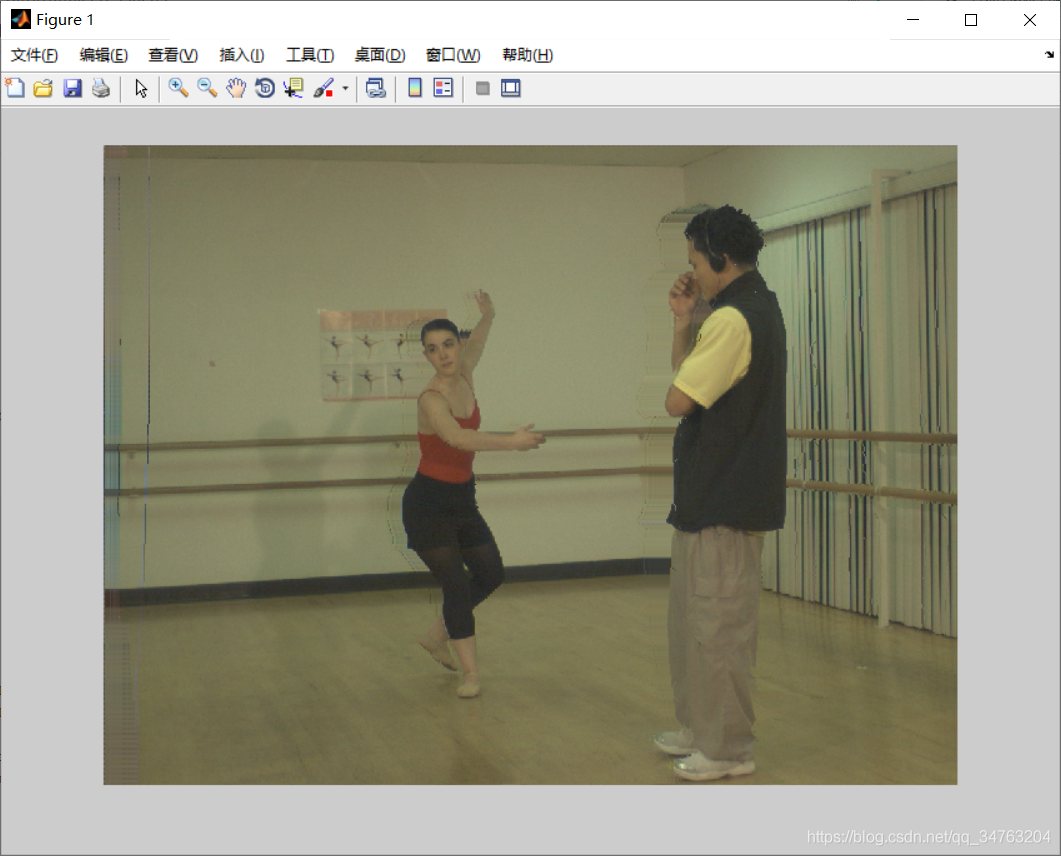Toggle the Brush data tool
Viewport: 1061px width, 856px height.
pos(323,88)
